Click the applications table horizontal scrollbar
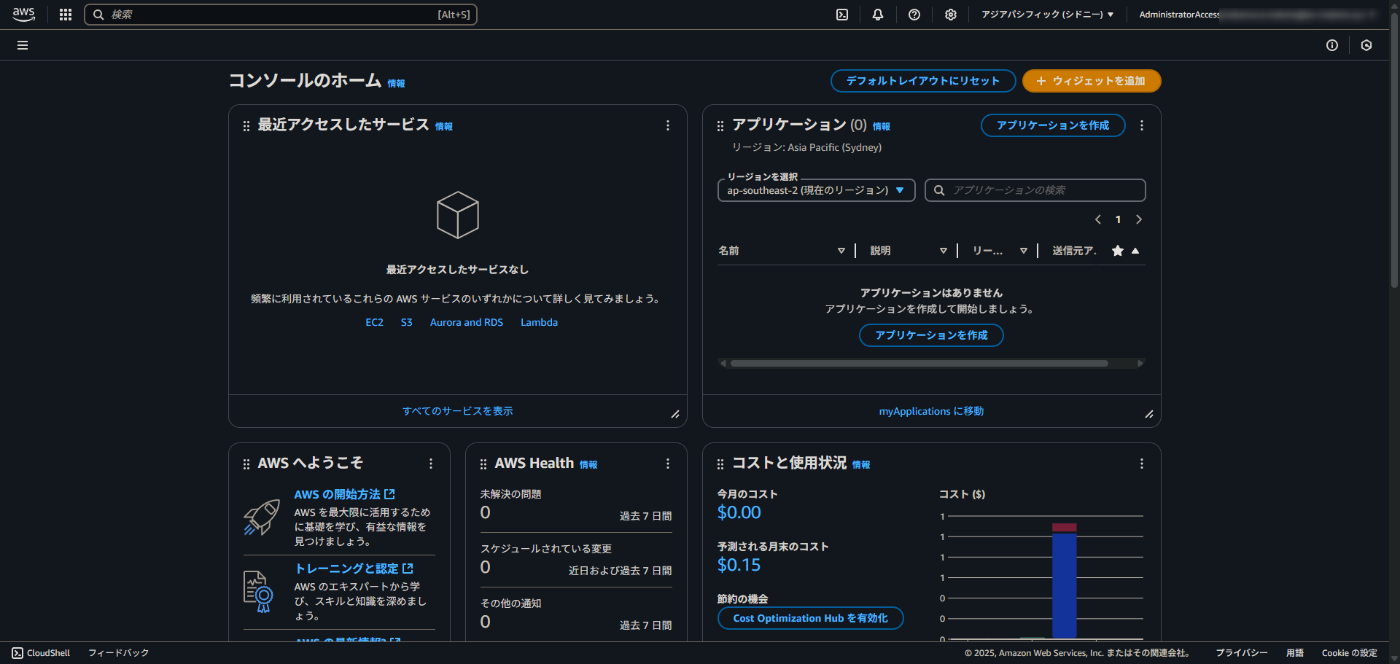 pos(918,364)
